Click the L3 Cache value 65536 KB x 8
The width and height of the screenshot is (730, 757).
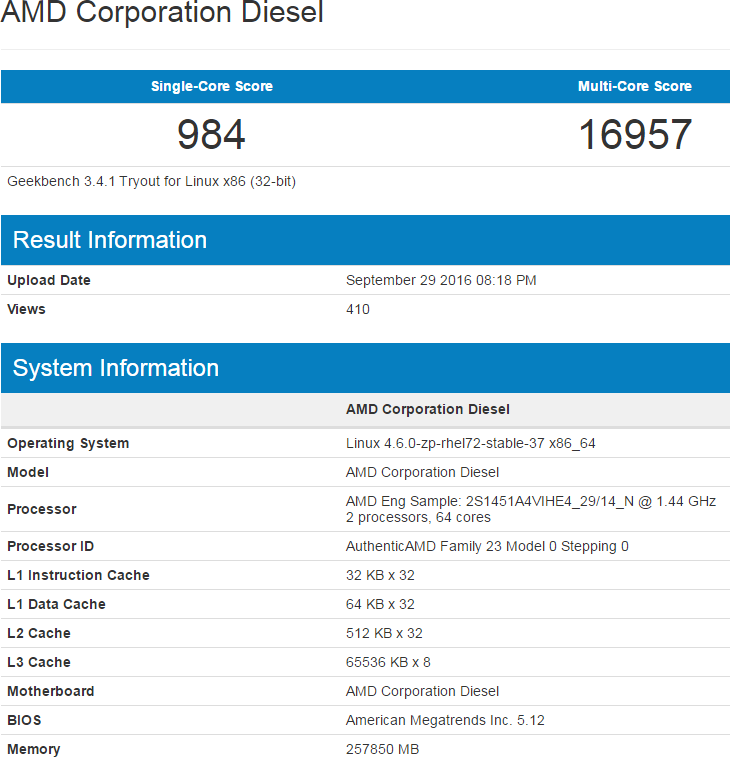tap(388, 662)
